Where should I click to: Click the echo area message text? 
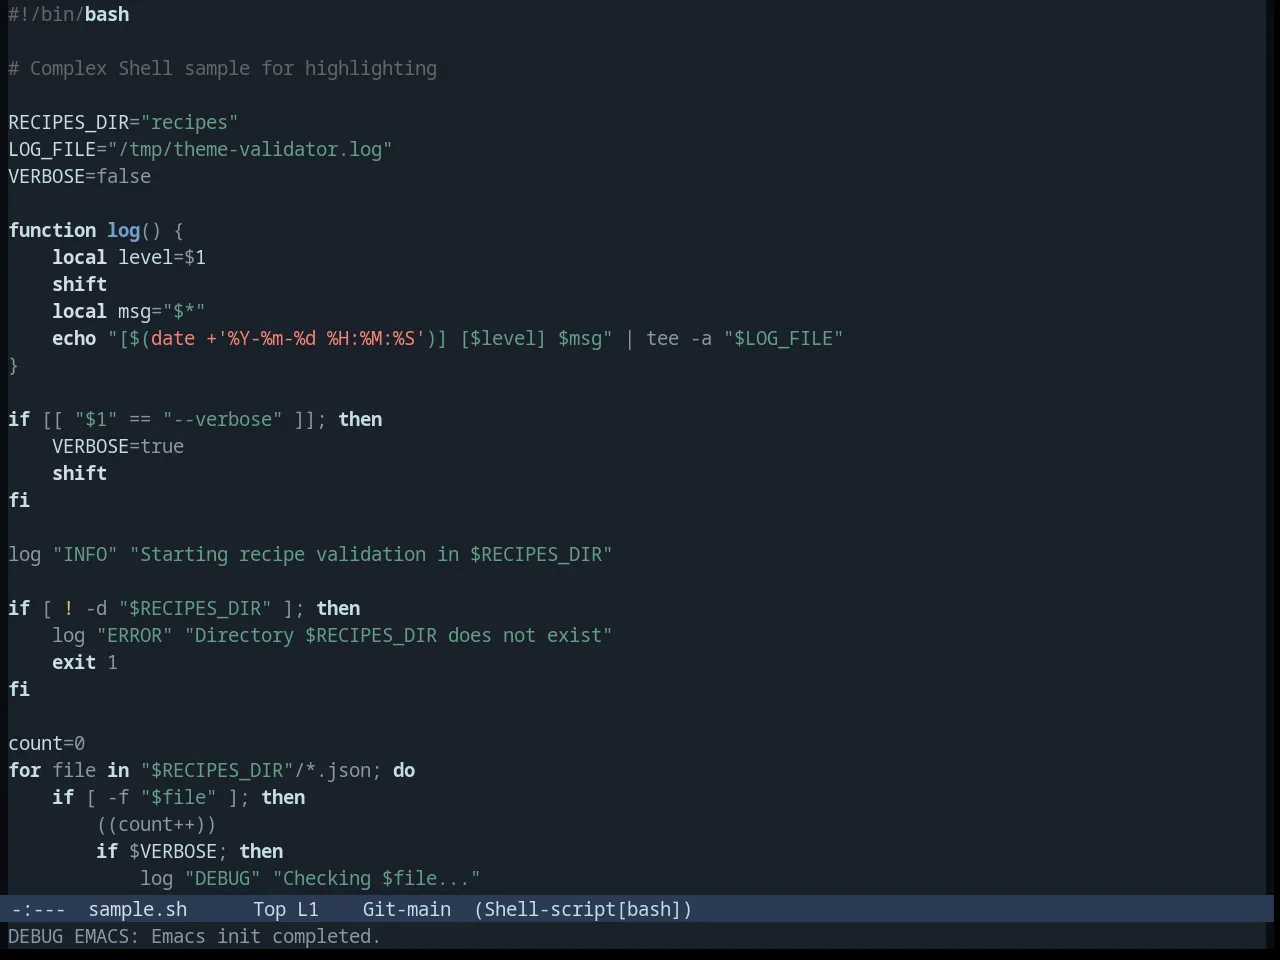(x=194, y=936)
